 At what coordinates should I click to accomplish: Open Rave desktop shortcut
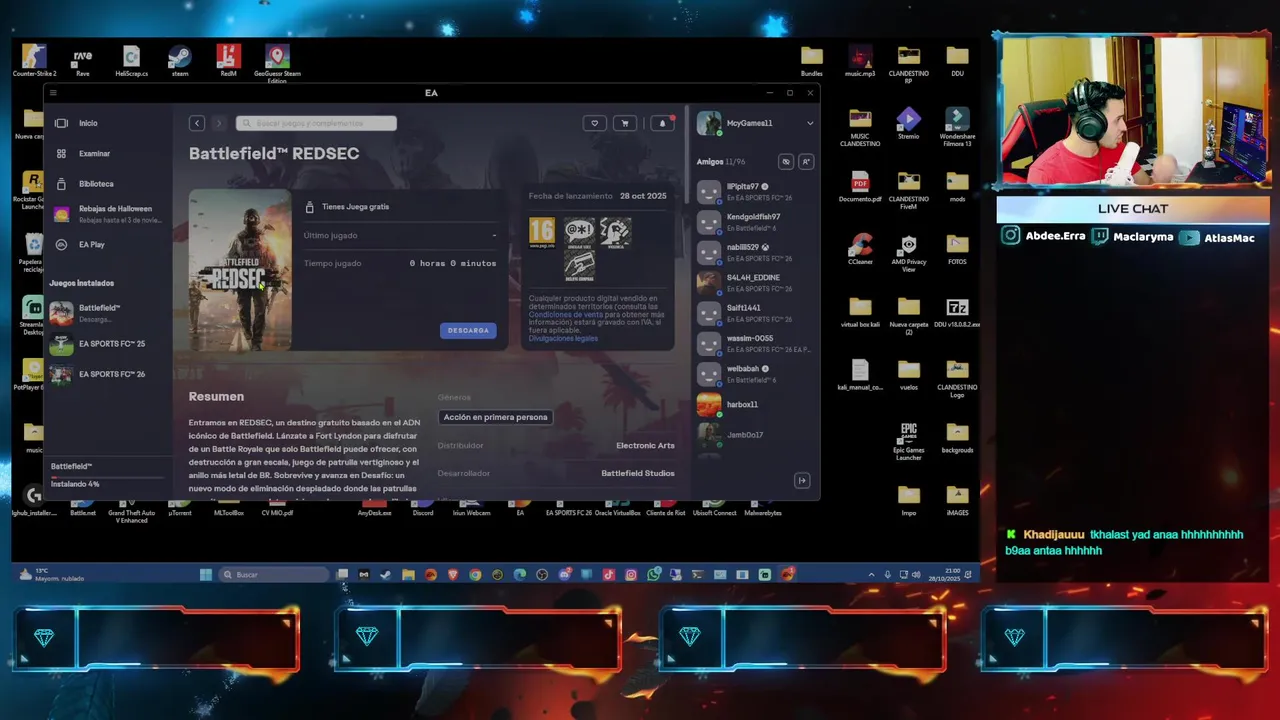pos(83,61)
